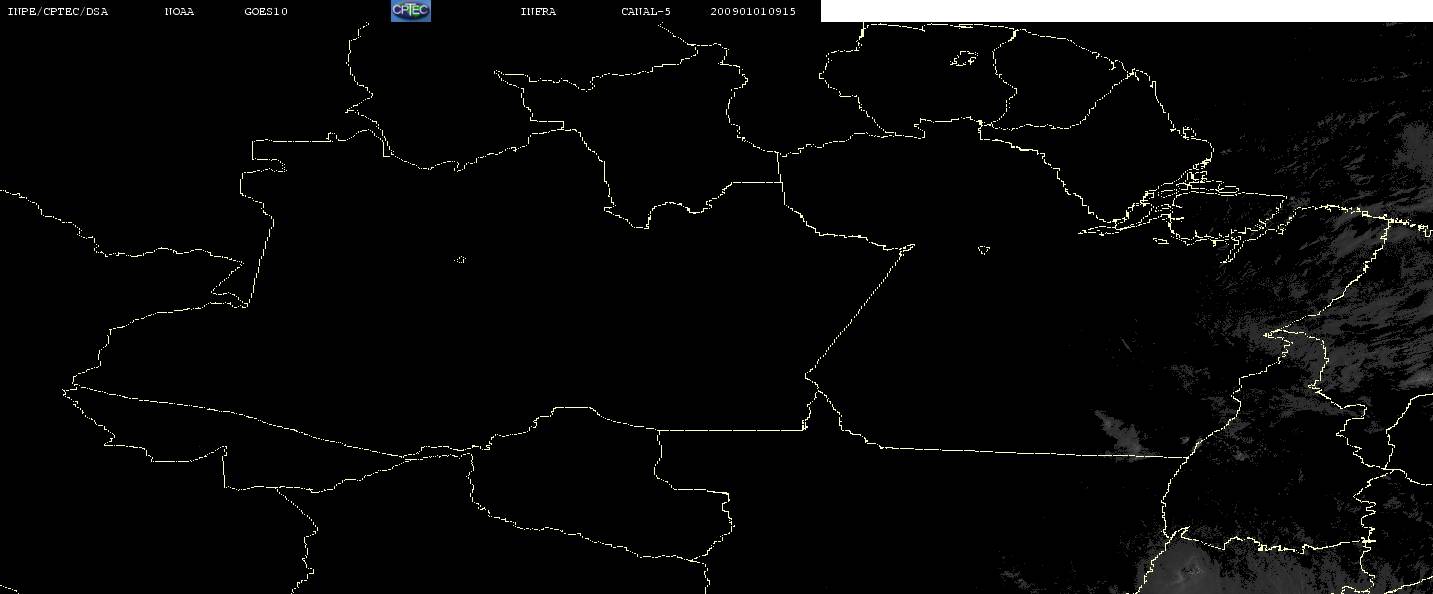1433x594 pixels.
Task: Select the INPE/CPTEC/DSA header label
Action: 57,12
